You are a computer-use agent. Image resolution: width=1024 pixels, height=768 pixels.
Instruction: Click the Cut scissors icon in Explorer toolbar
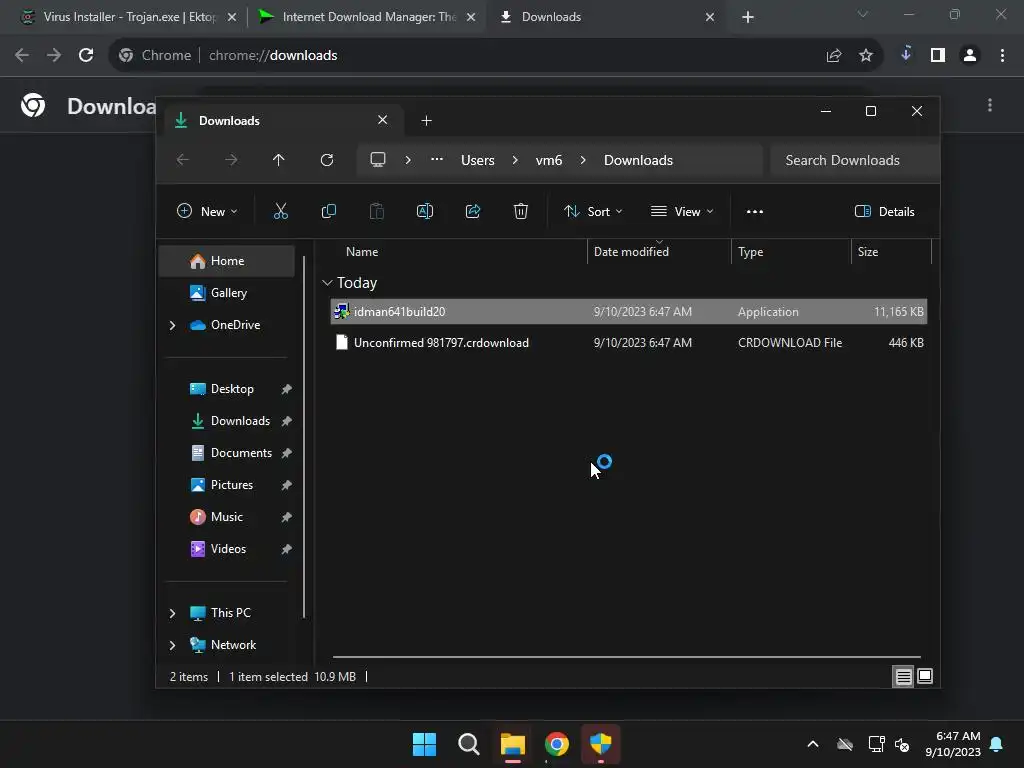(281, 211)
